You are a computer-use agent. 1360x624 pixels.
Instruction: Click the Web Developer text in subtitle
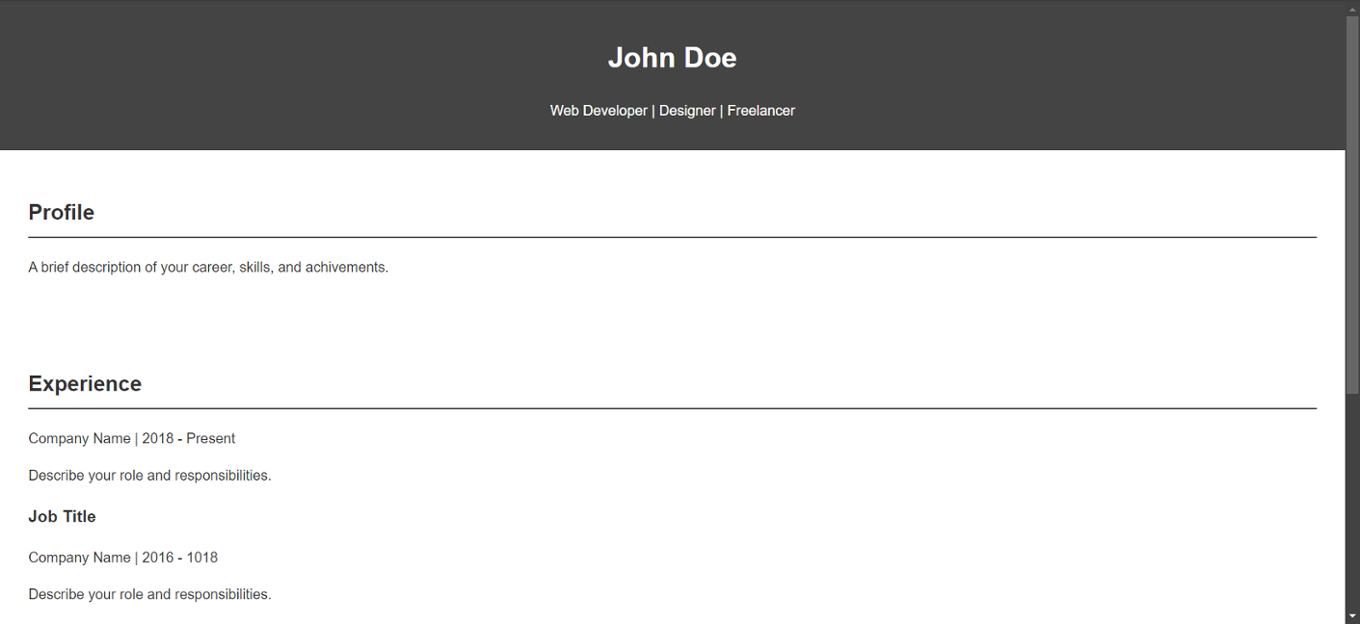point(598,111)
